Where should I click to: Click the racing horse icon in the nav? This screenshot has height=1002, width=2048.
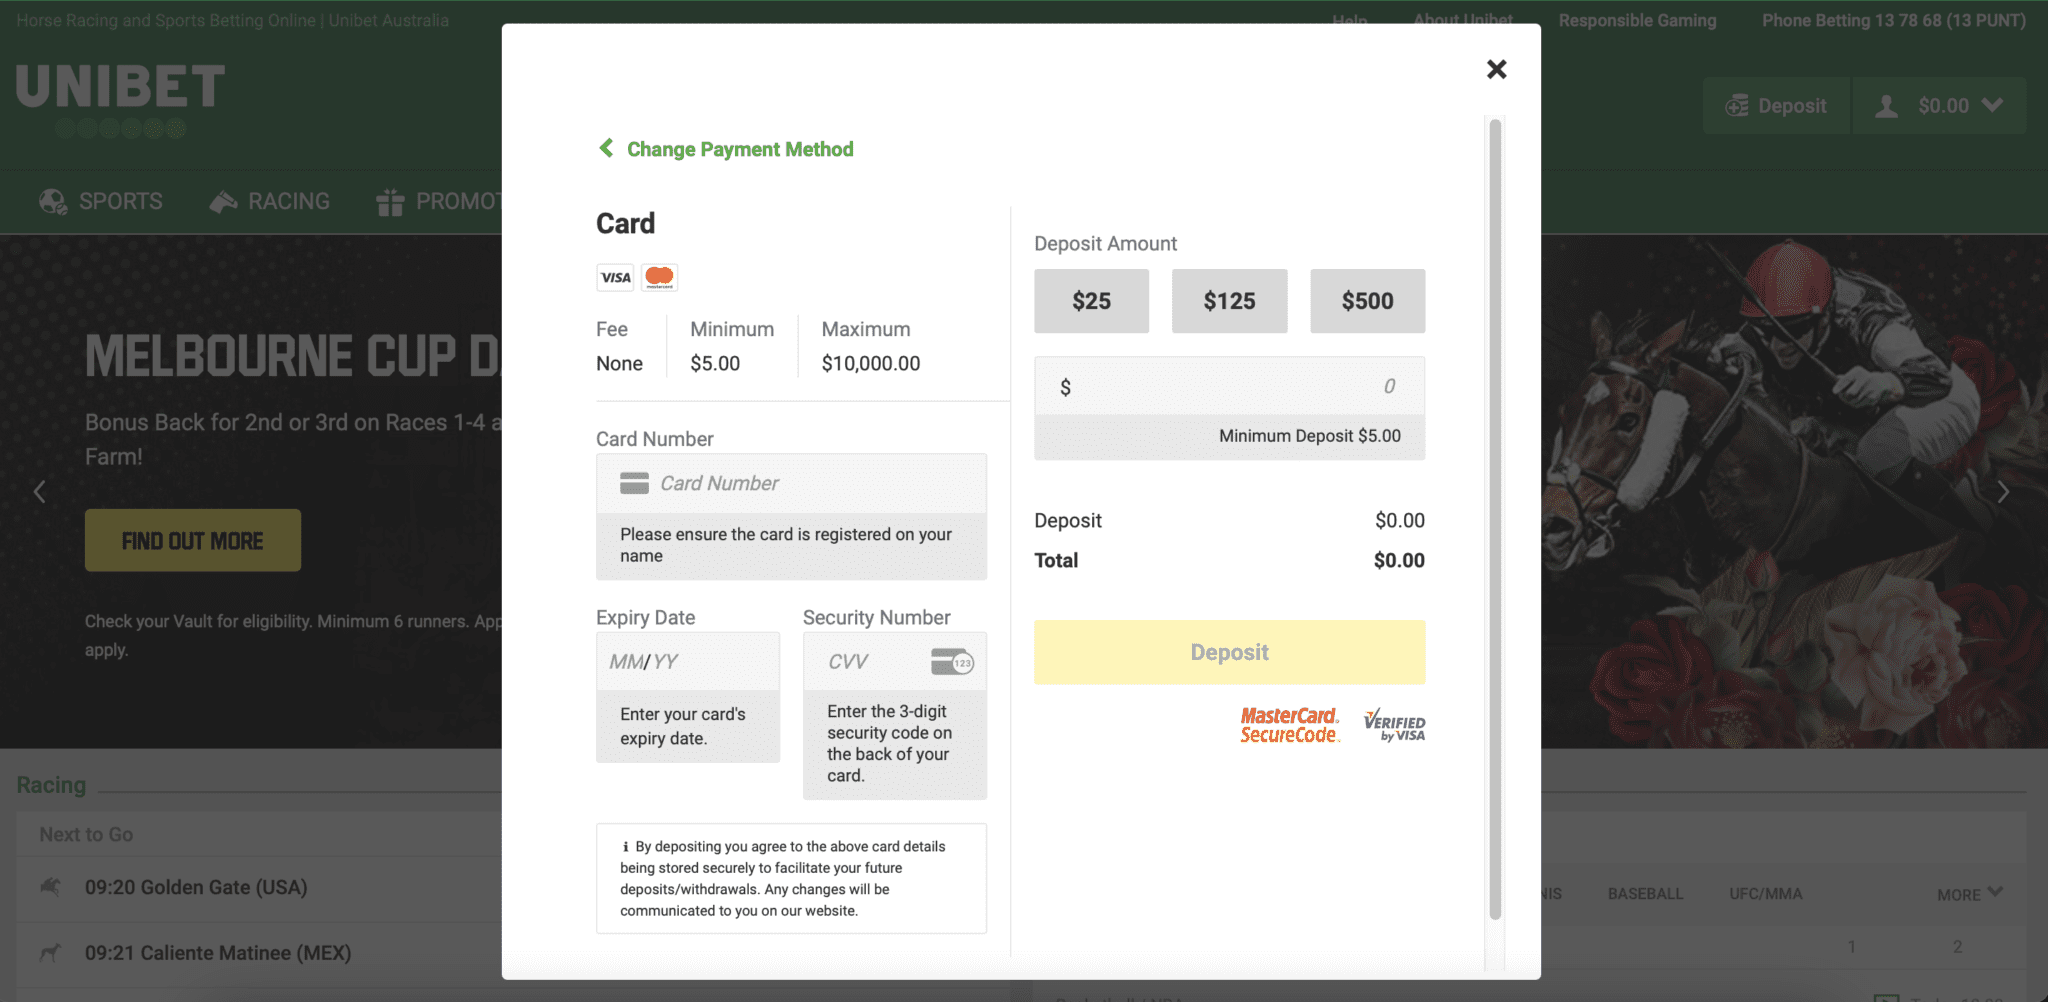click(x=223, y=202)
